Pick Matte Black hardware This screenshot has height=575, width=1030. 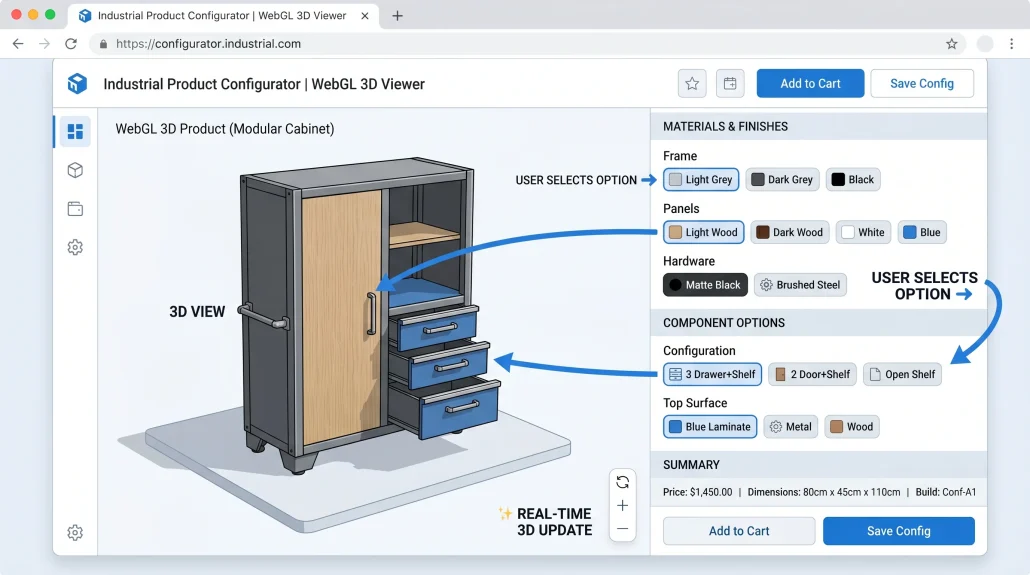tap(705, 285)
